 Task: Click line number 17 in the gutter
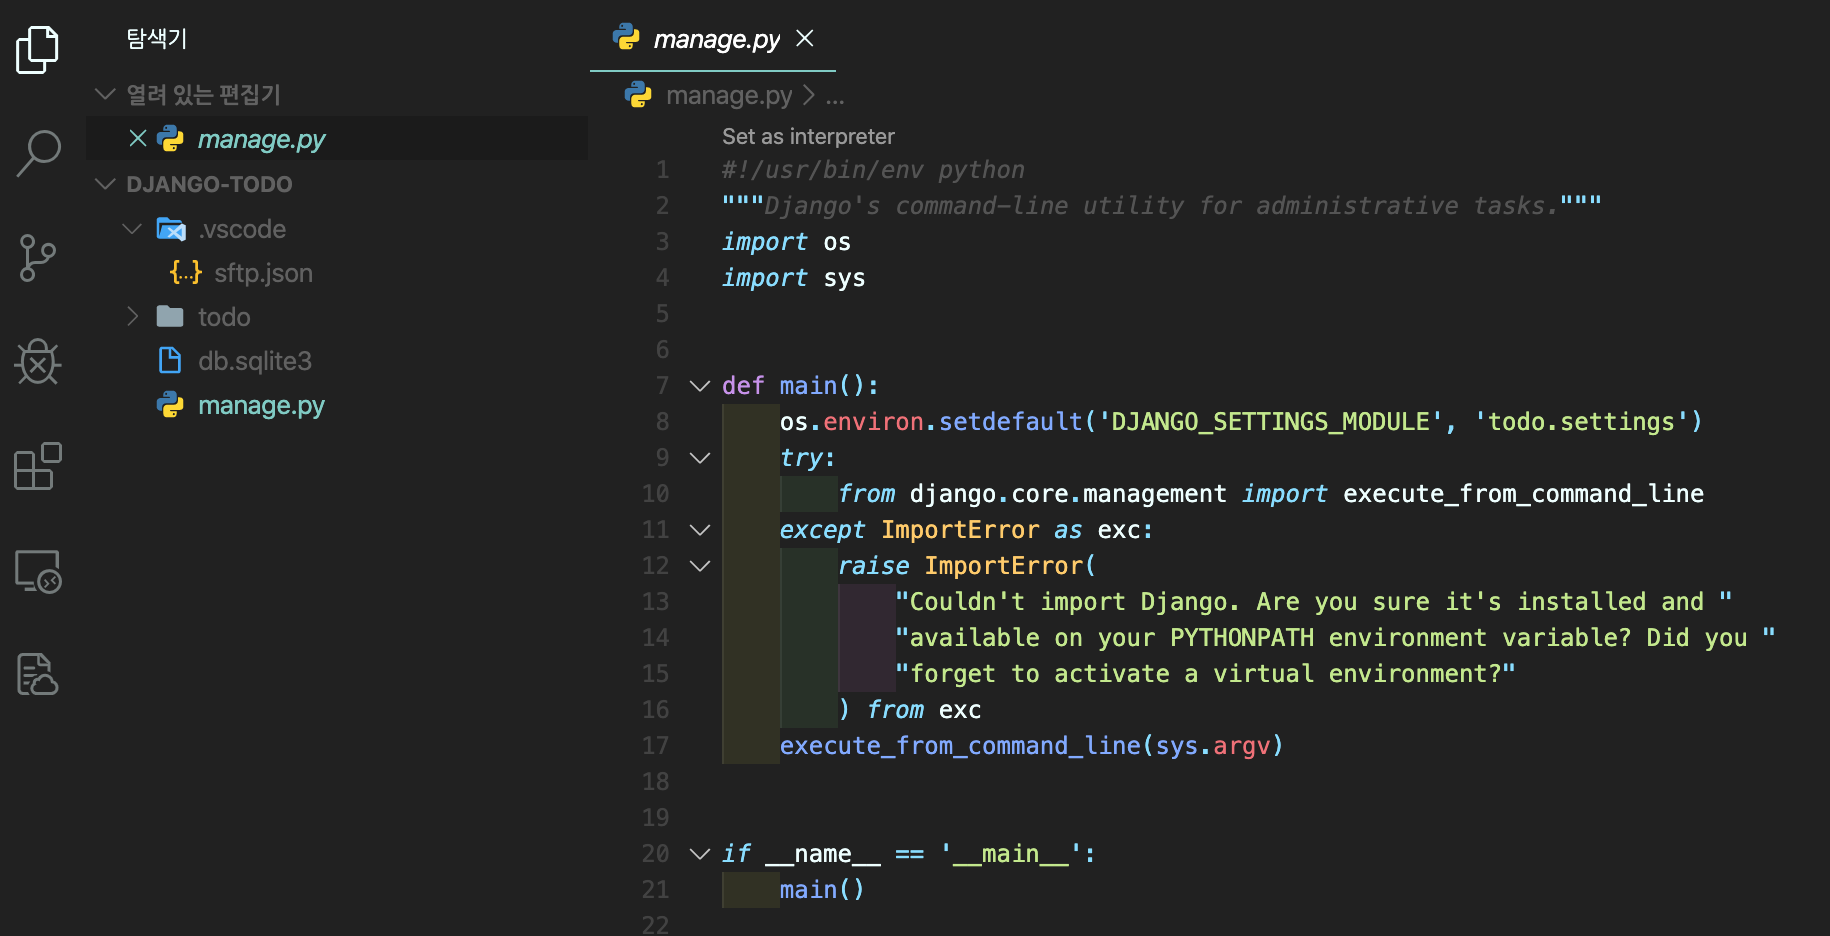point(655,746)
